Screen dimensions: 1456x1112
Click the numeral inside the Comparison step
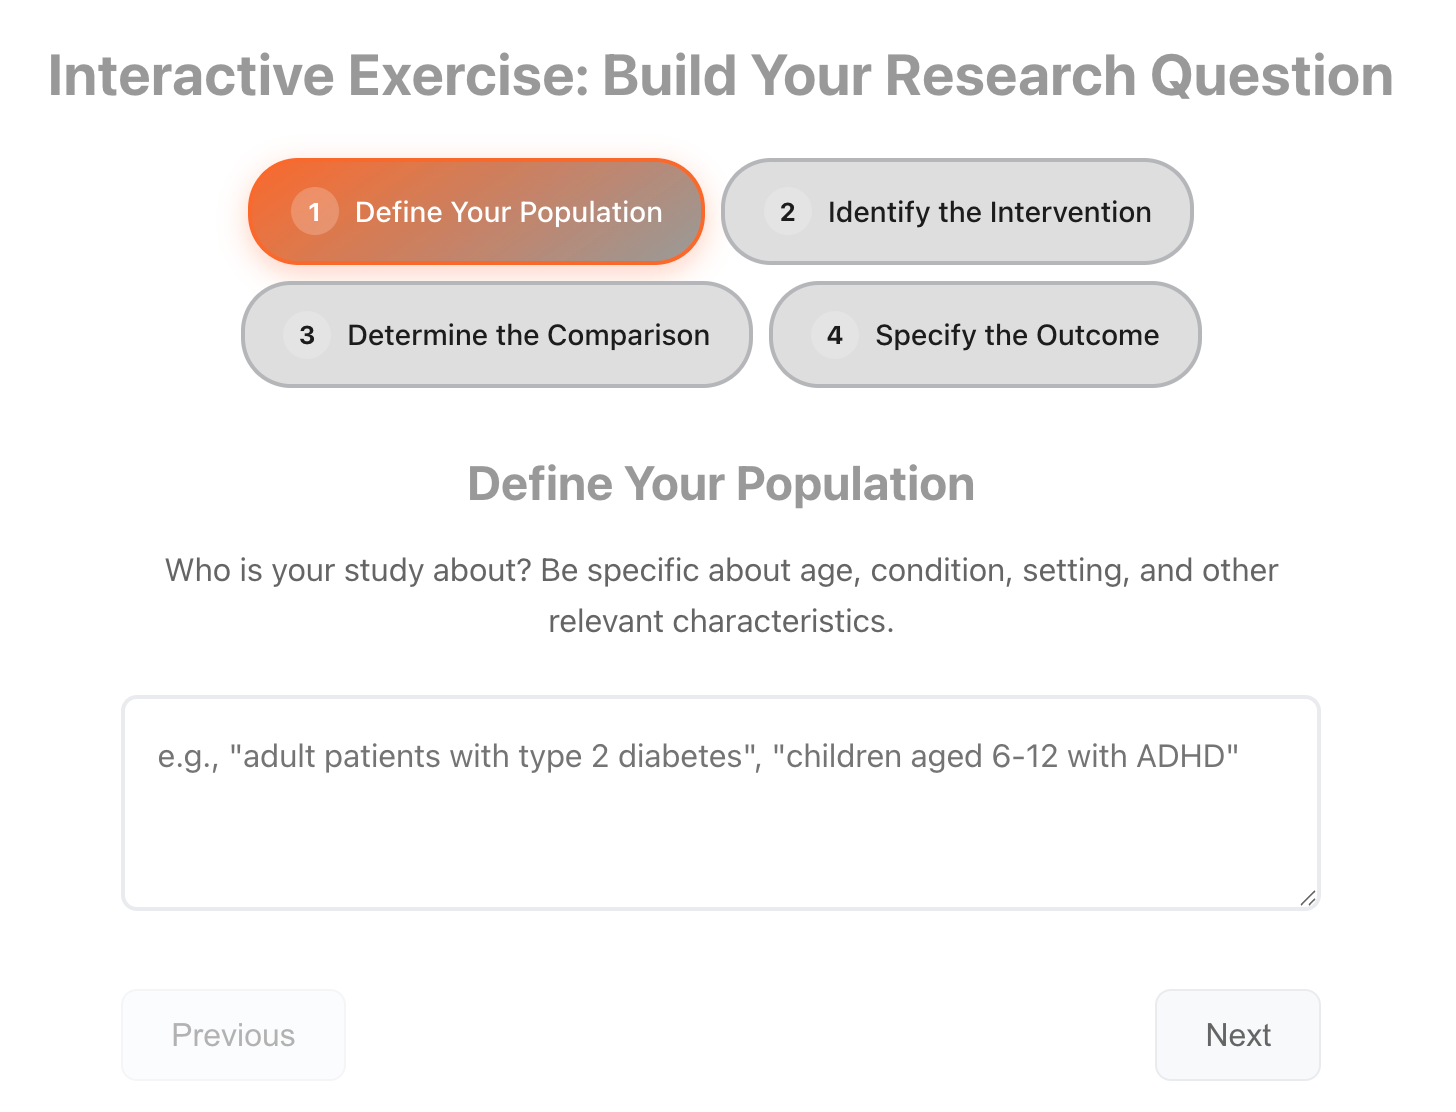pos(307,335)
